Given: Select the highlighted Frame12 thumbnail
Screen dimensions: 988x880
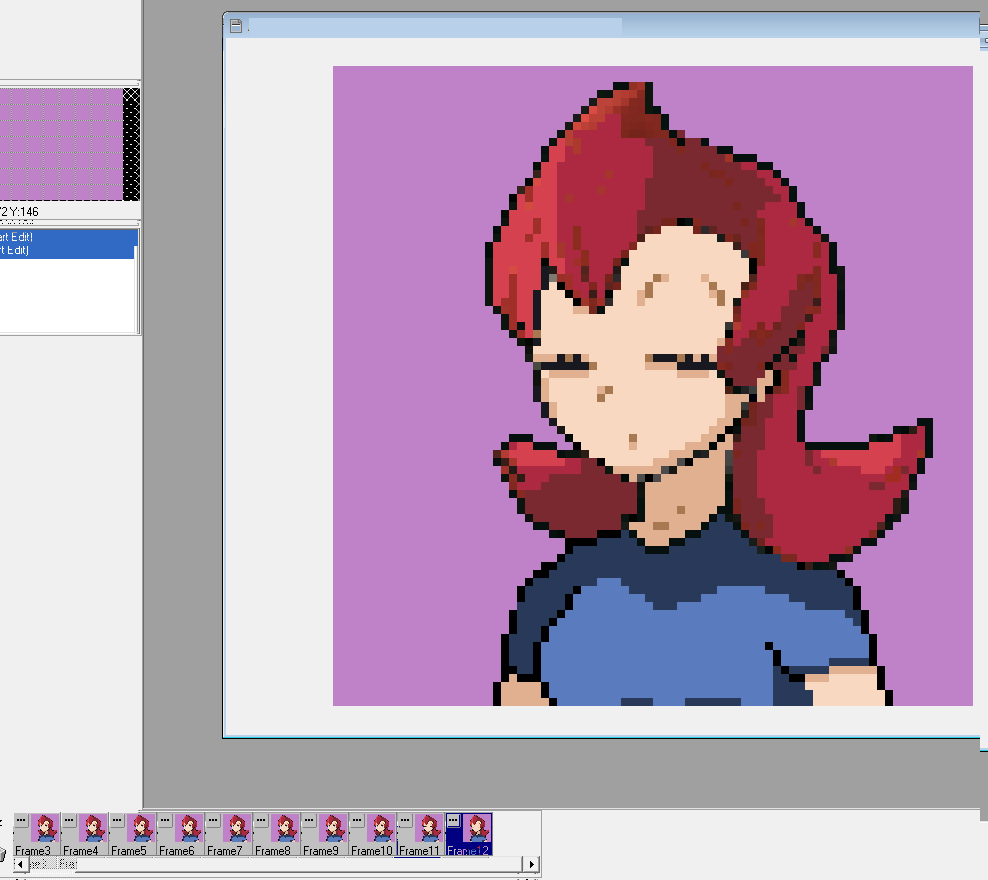Looking at the screenshot, I should point(477,829).
